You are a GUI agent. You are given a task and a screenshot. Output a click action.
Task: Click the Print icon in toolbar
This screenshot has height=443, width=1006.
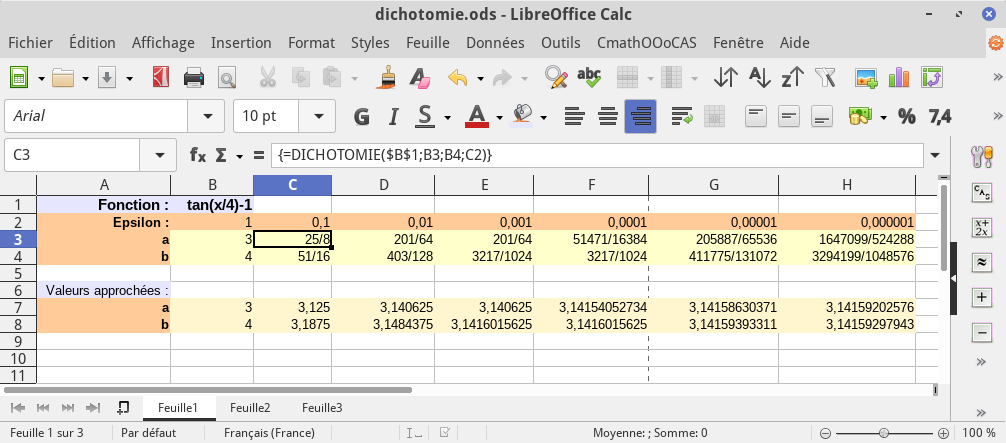[x=194, y=78]
